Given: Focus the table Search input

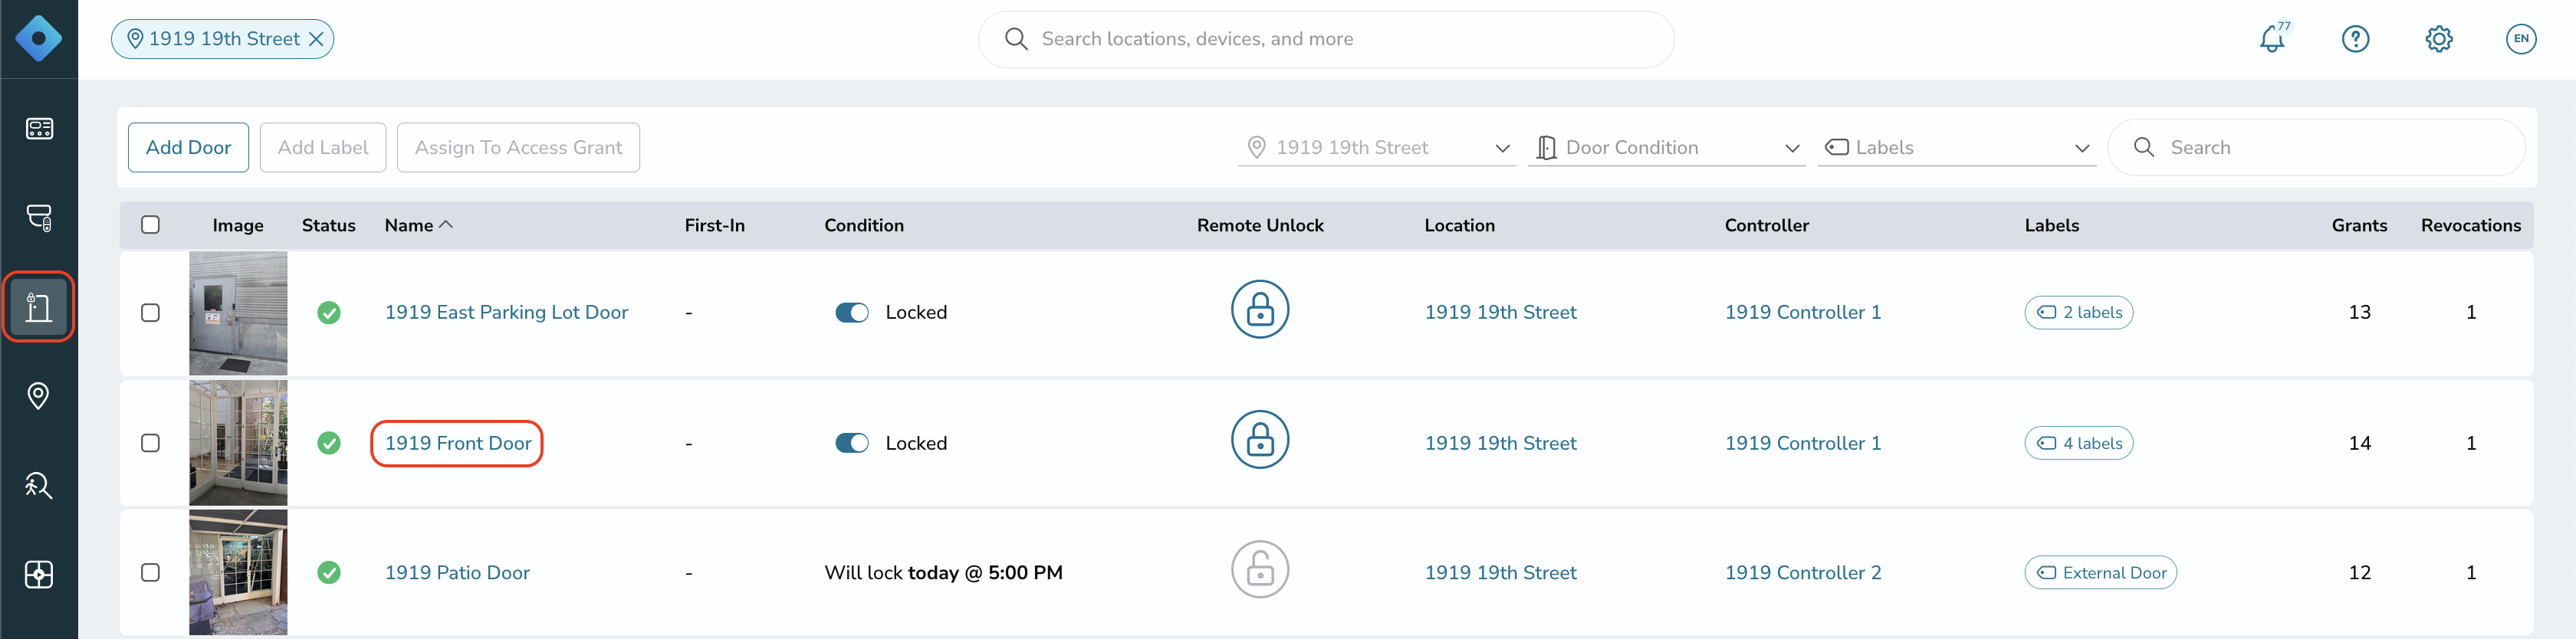Looking at the screenshot, I should click(x=2317, y=148).
